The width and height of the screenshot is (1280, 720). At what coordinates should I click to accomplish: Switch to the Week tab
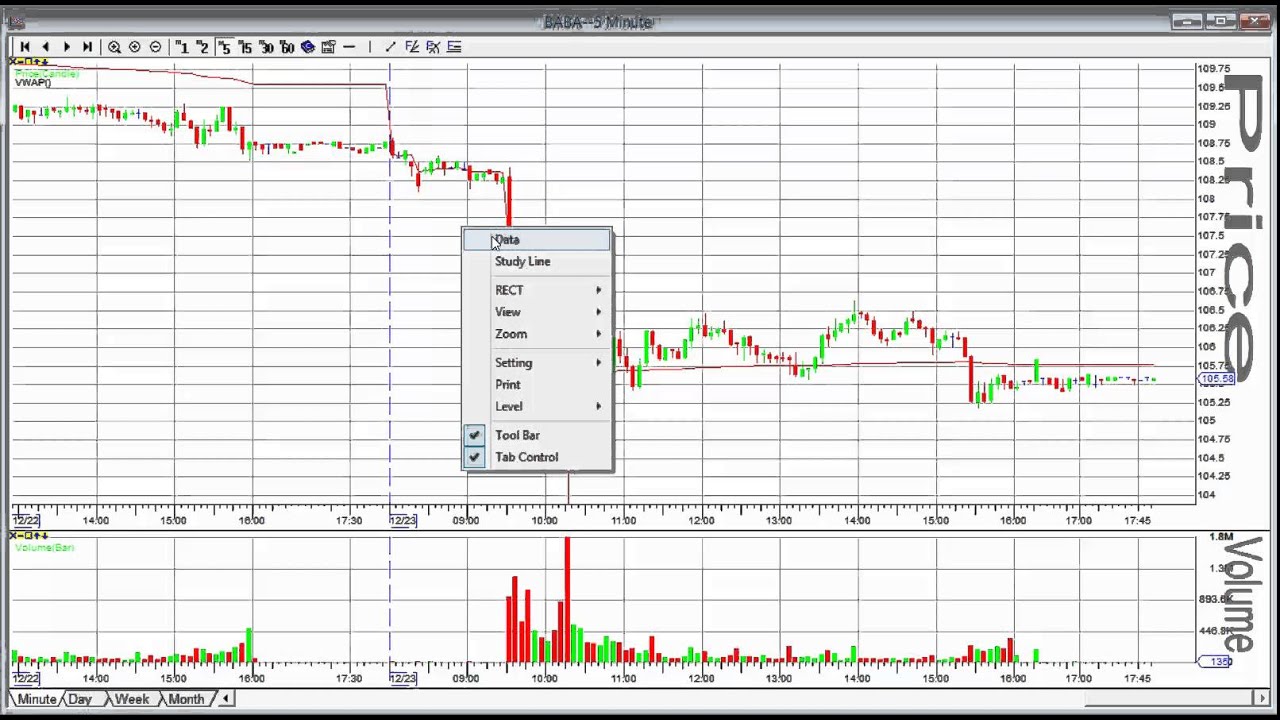[132, 699]
